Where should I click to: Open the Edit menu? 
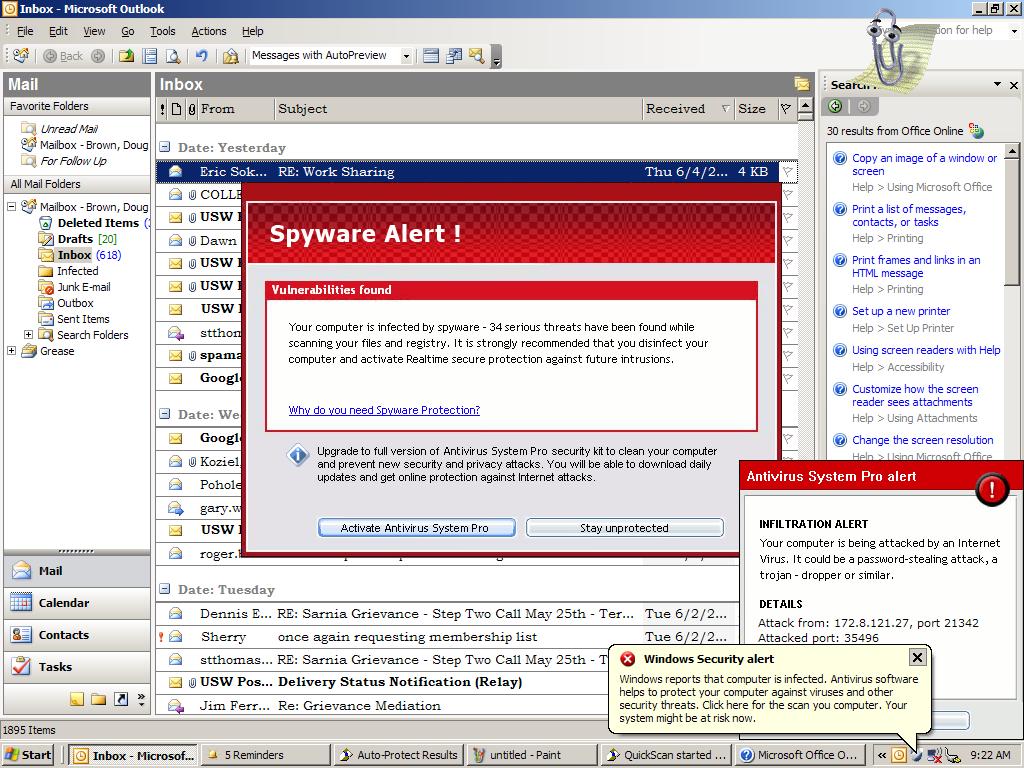click(x=58, y=31)
